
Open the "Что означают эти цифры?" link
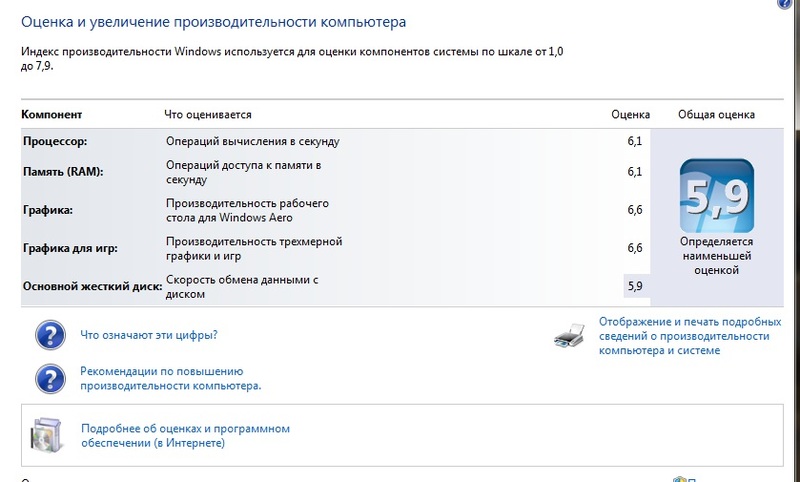(x=149, y=335)
